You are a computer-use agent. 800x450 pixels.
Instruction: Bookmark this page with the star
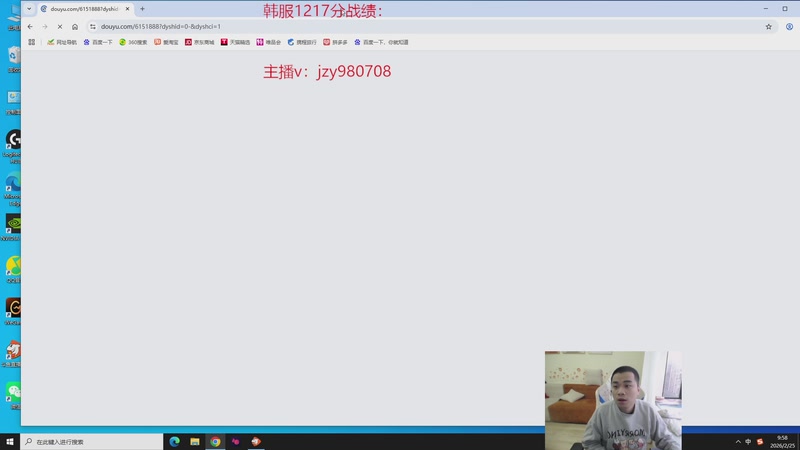[768, 26]
